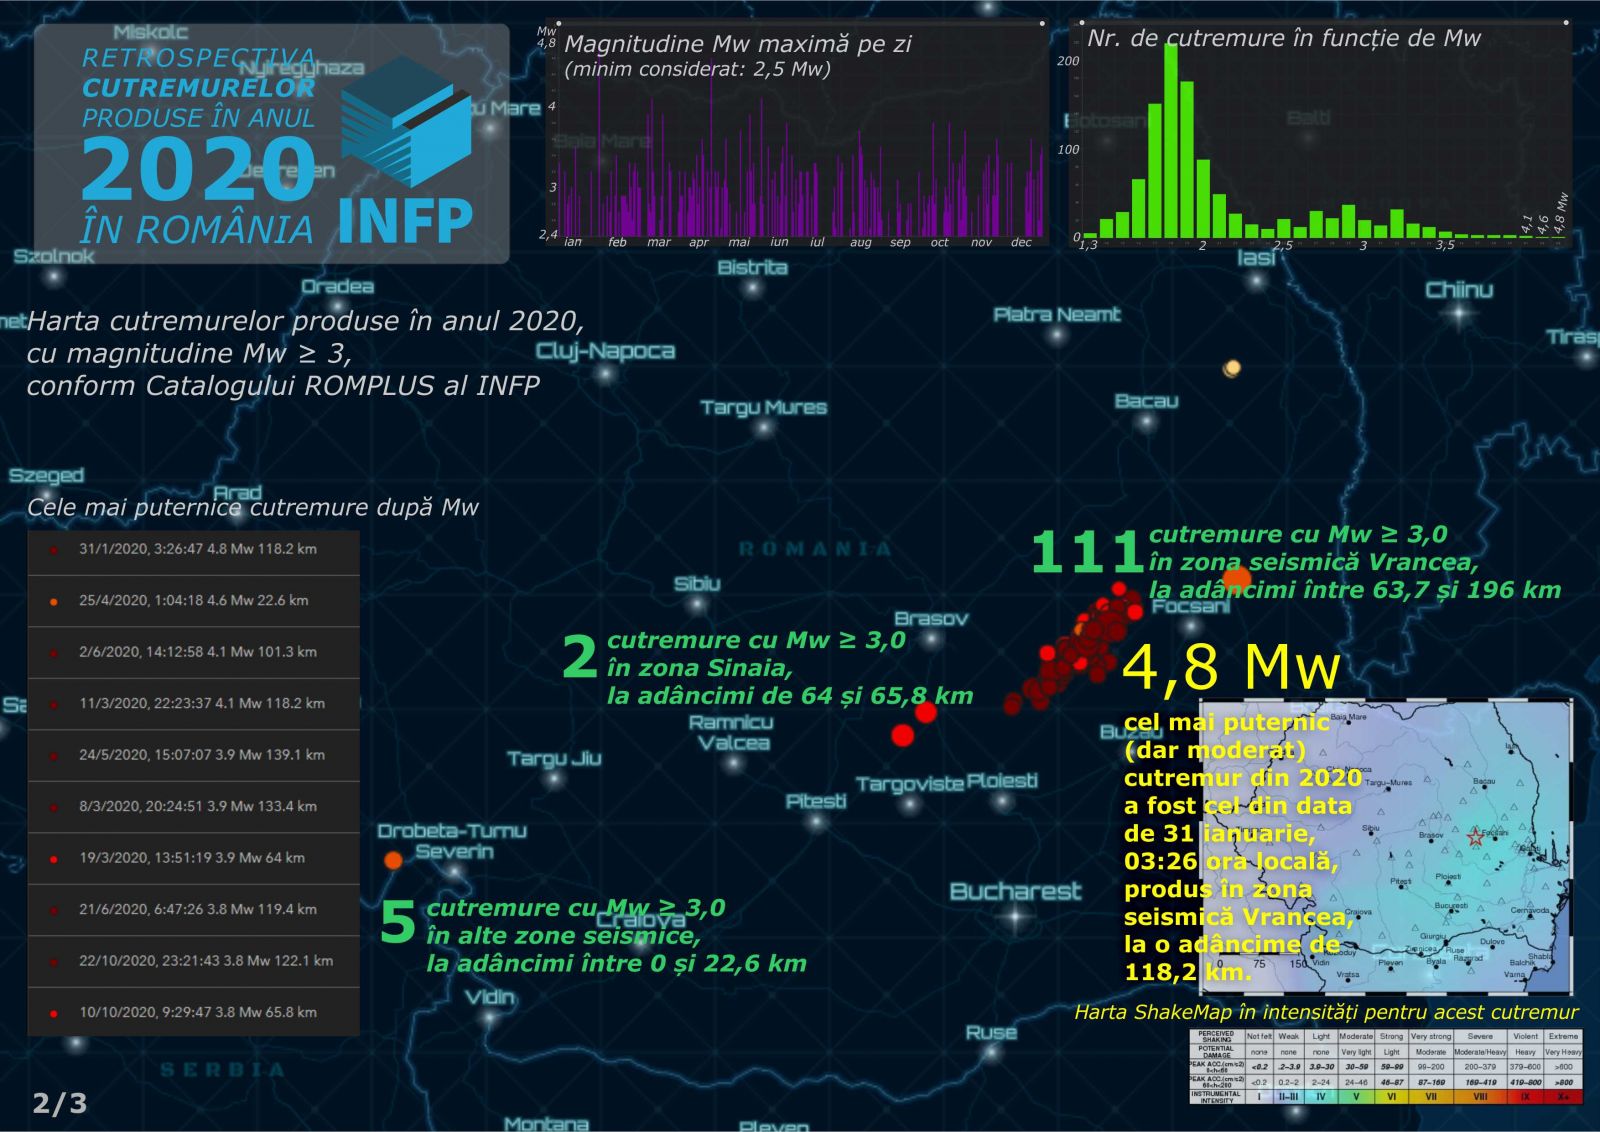Select the orange marker near Drobeta-Turnu Severin
1600x1132 pixels.
394,860
